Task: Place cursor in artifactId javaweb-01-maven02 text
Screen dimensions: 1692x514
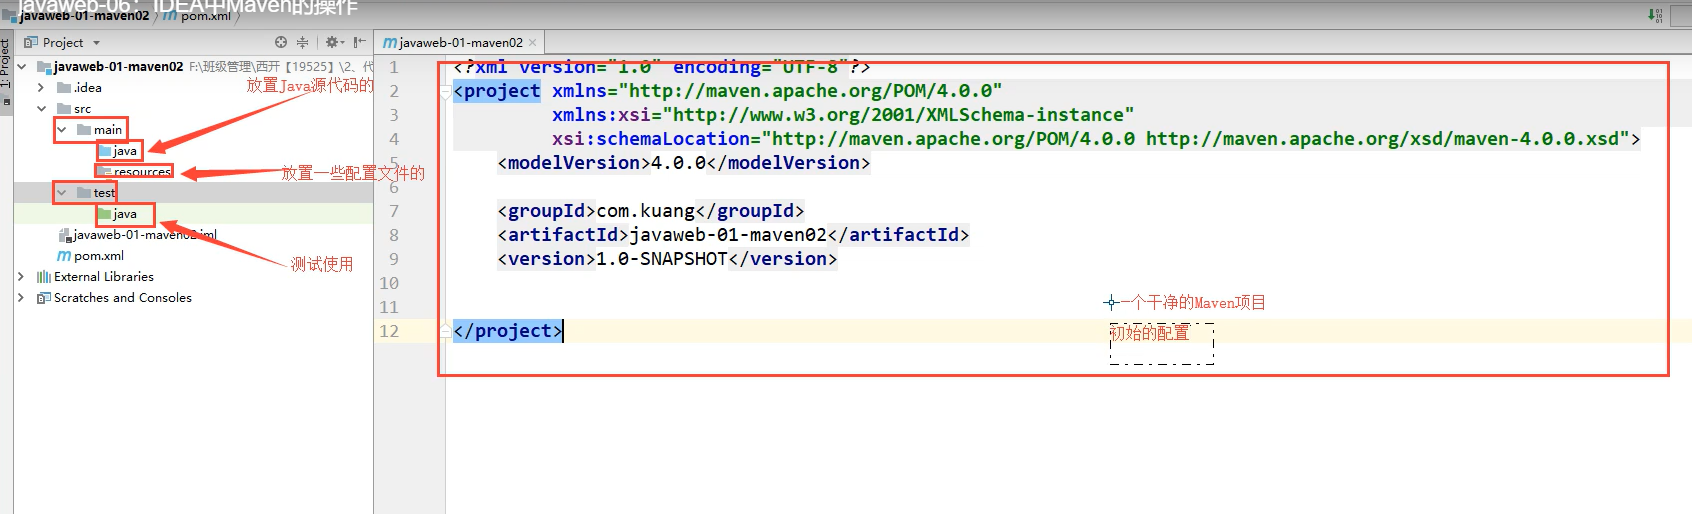Action: [728, 235]
